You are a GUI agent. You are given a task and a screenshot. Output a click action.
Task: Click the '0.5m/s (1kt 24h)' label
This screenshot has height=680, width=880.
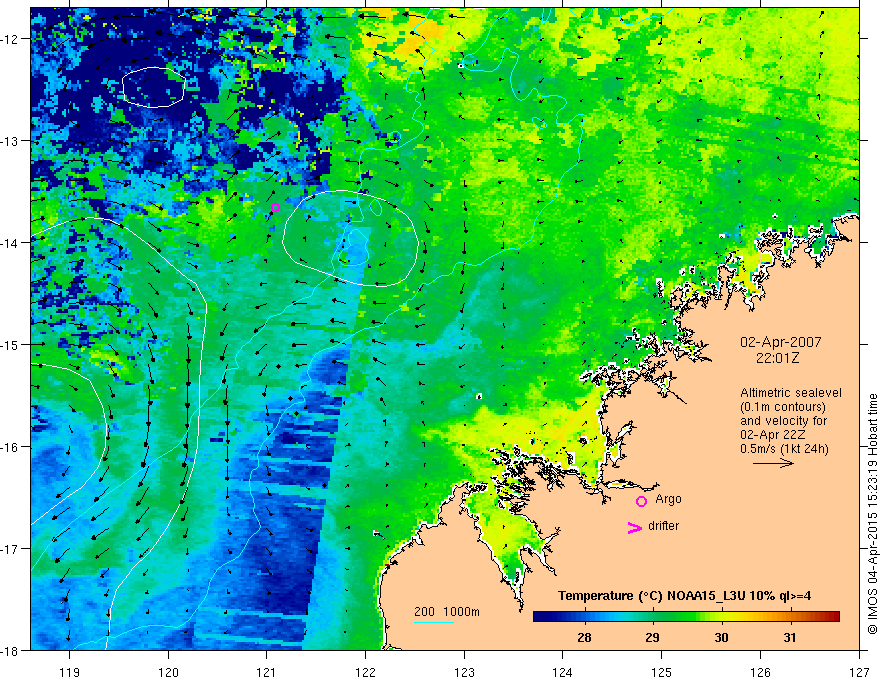coord(784,449)
